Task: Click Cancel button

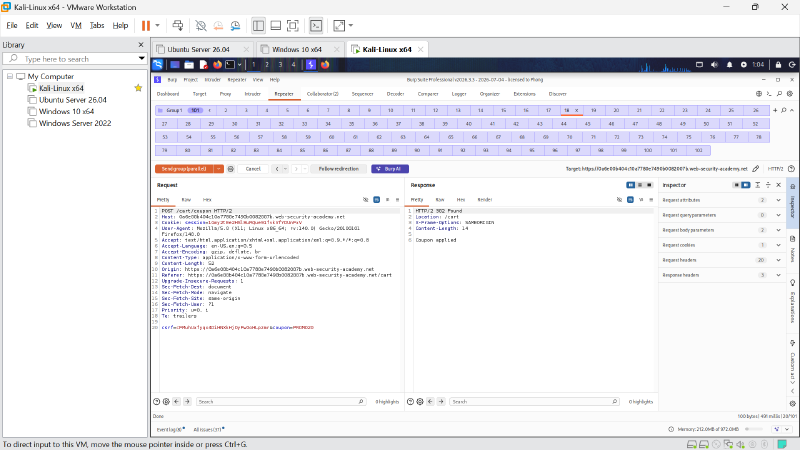Action: [253, 169]
